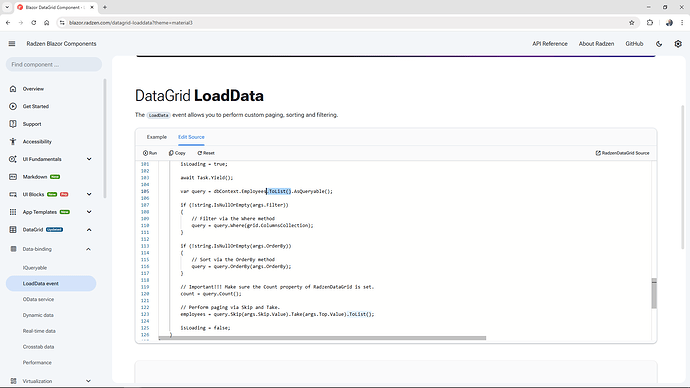Bookmark this page with star icon
The width and height of the screenshot is (690, 388).
(631, 23)
